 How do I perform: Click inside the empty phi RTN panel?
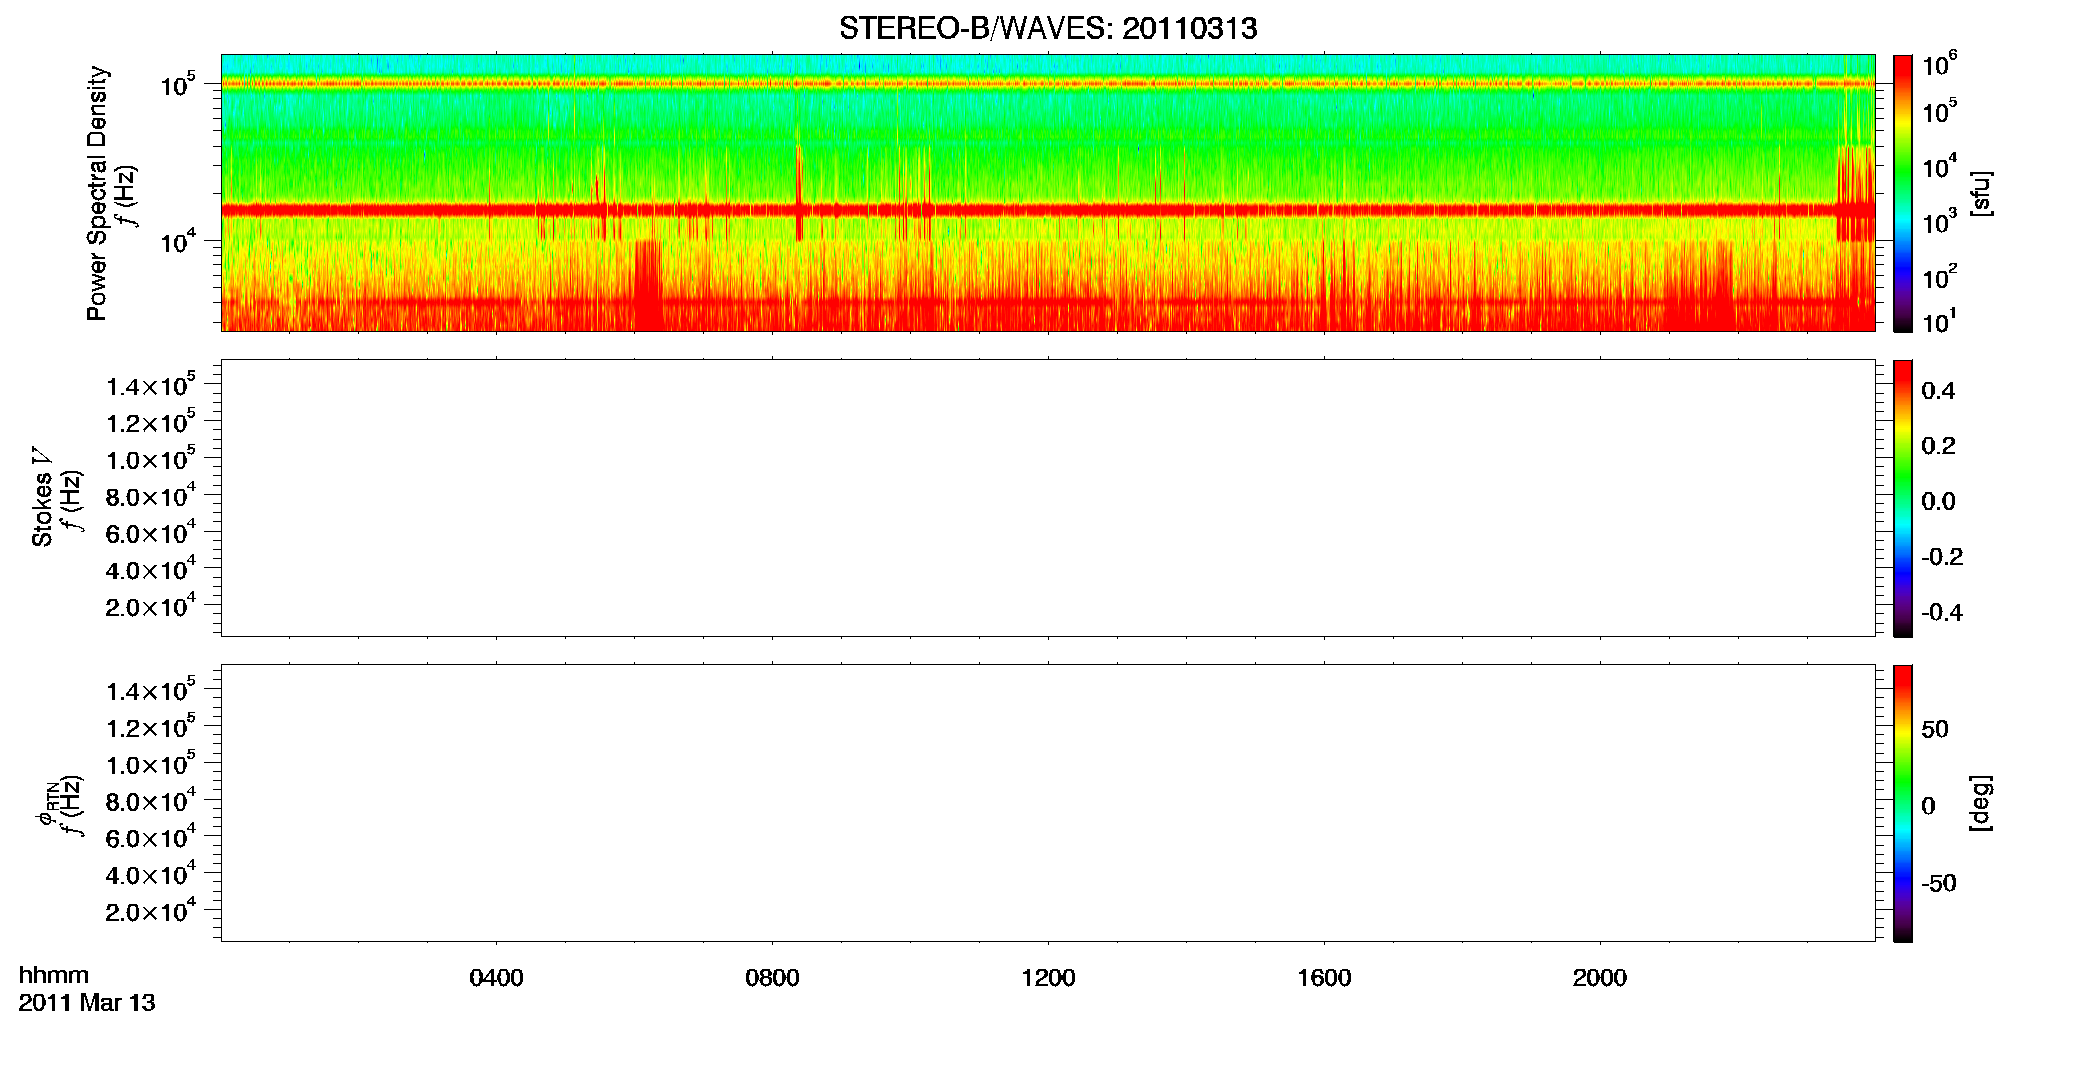click(x=1048, y=803)
